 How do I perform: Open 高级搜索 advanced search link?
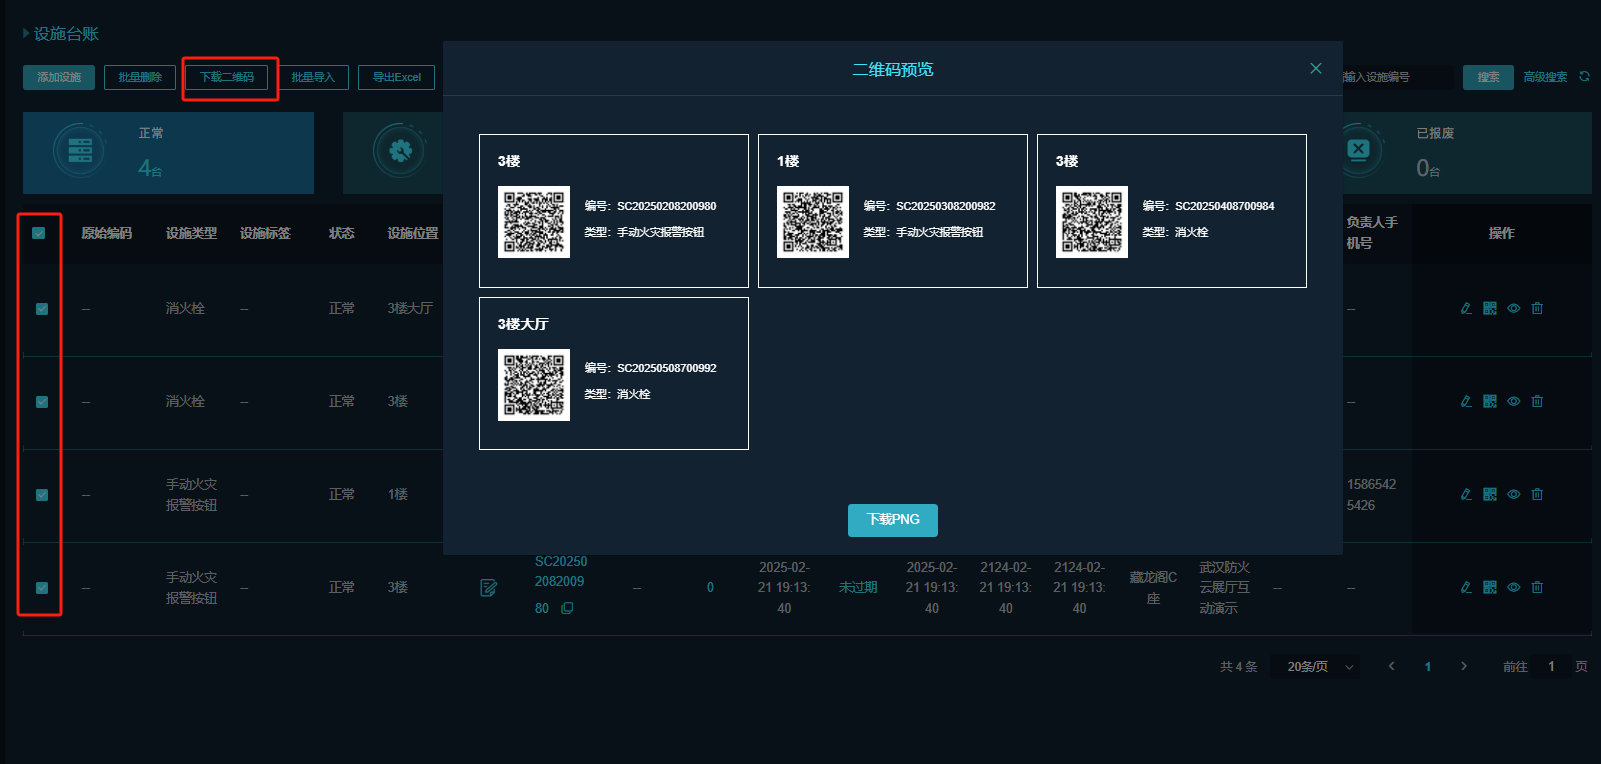click(x=1545, y=77)
